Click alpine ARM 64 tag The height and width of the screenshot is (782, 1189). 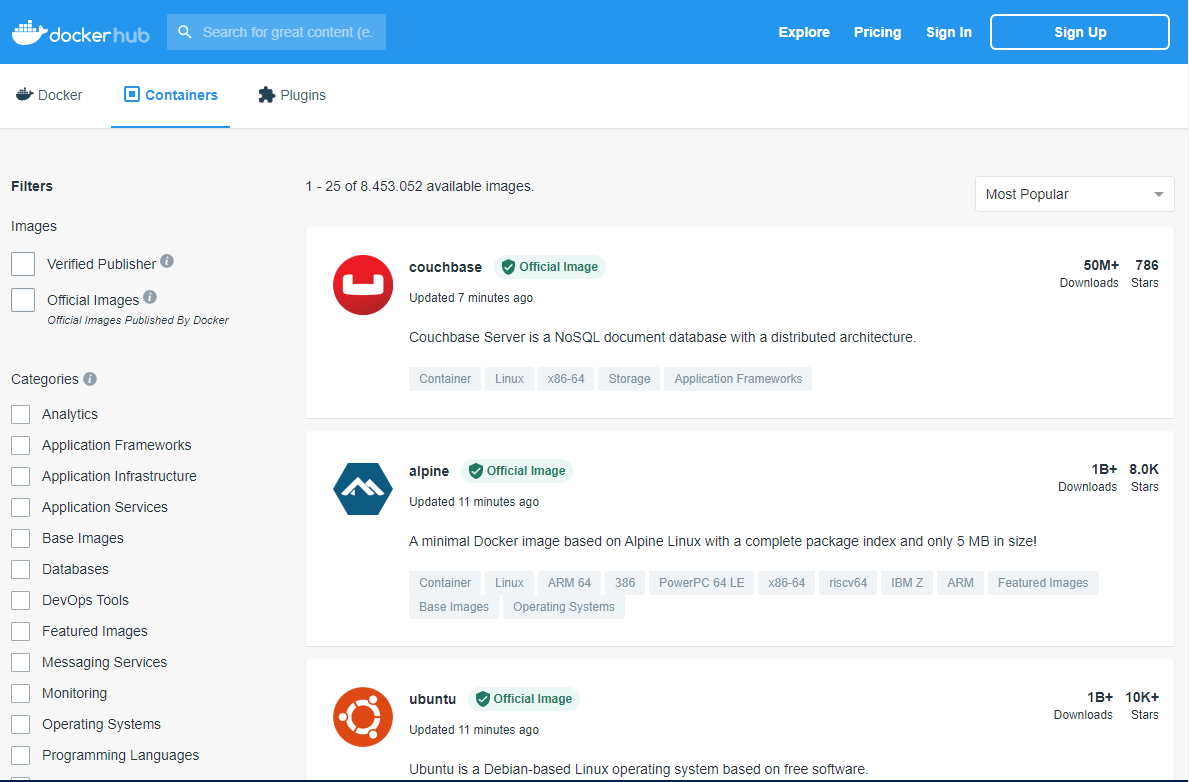pos(569,583)
